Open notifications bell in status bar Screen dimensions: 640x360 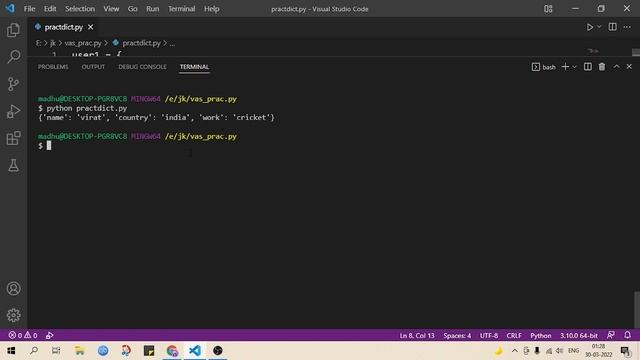[627, 335]
